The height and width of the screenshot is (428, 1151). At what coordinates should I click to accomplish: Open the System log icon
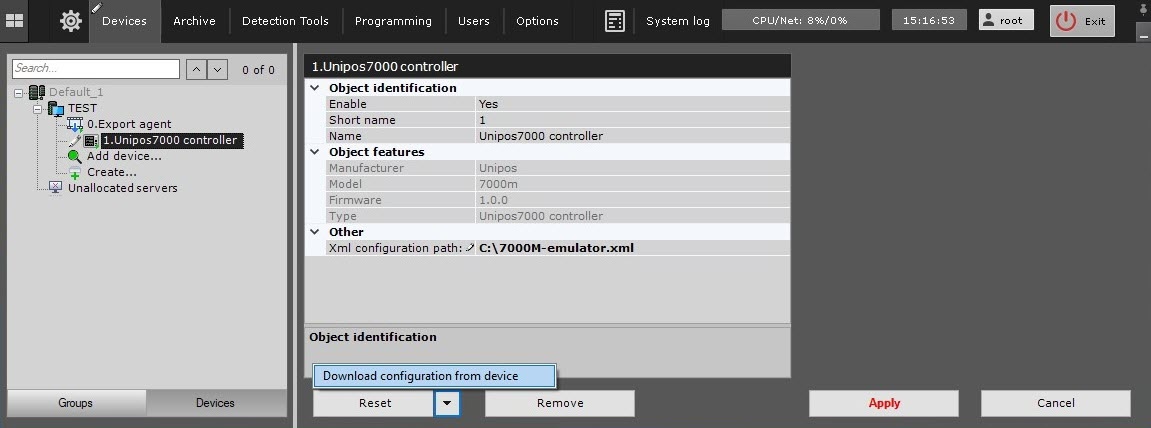tap(614, 21)
